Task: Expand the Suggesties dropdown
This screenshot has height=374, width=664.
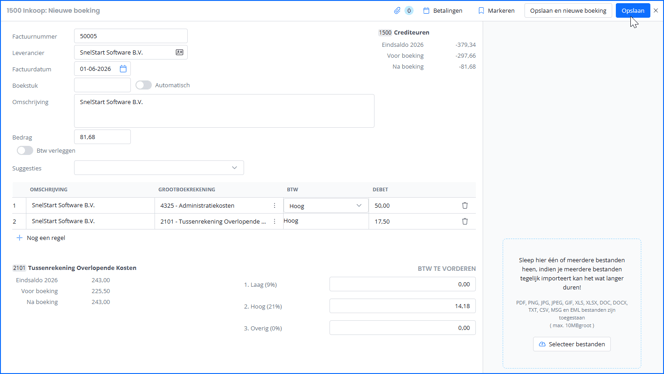Action: [x=159, y=168]
